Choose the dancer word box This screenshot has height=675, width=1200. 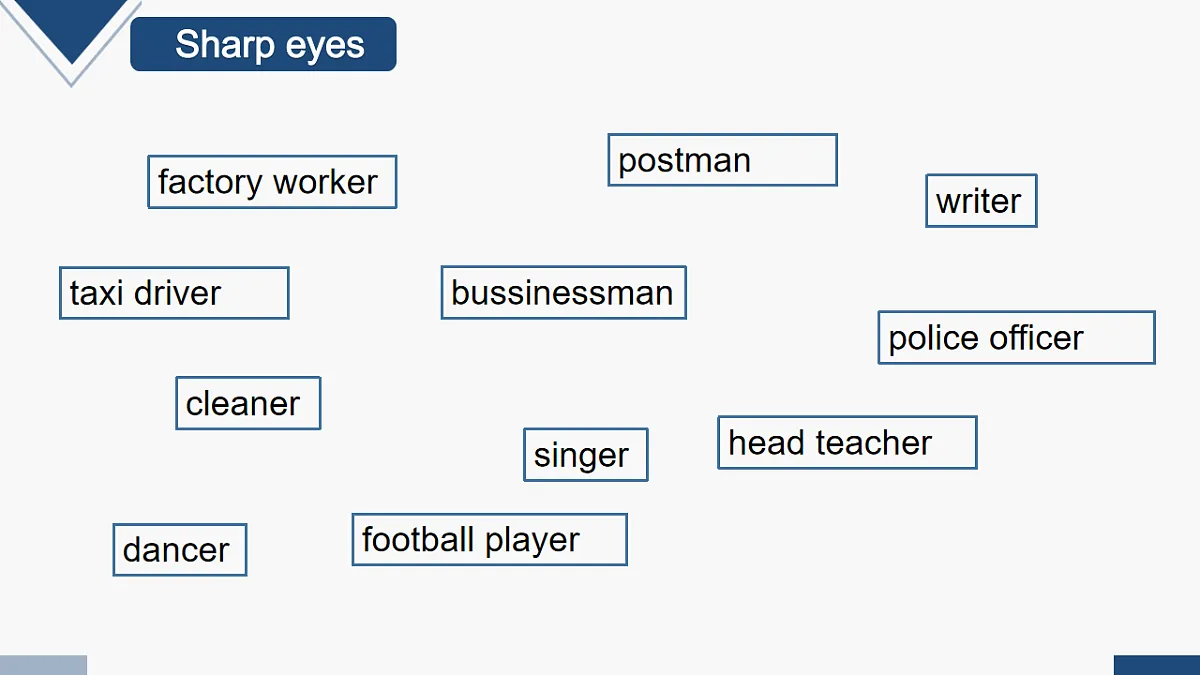179,550
